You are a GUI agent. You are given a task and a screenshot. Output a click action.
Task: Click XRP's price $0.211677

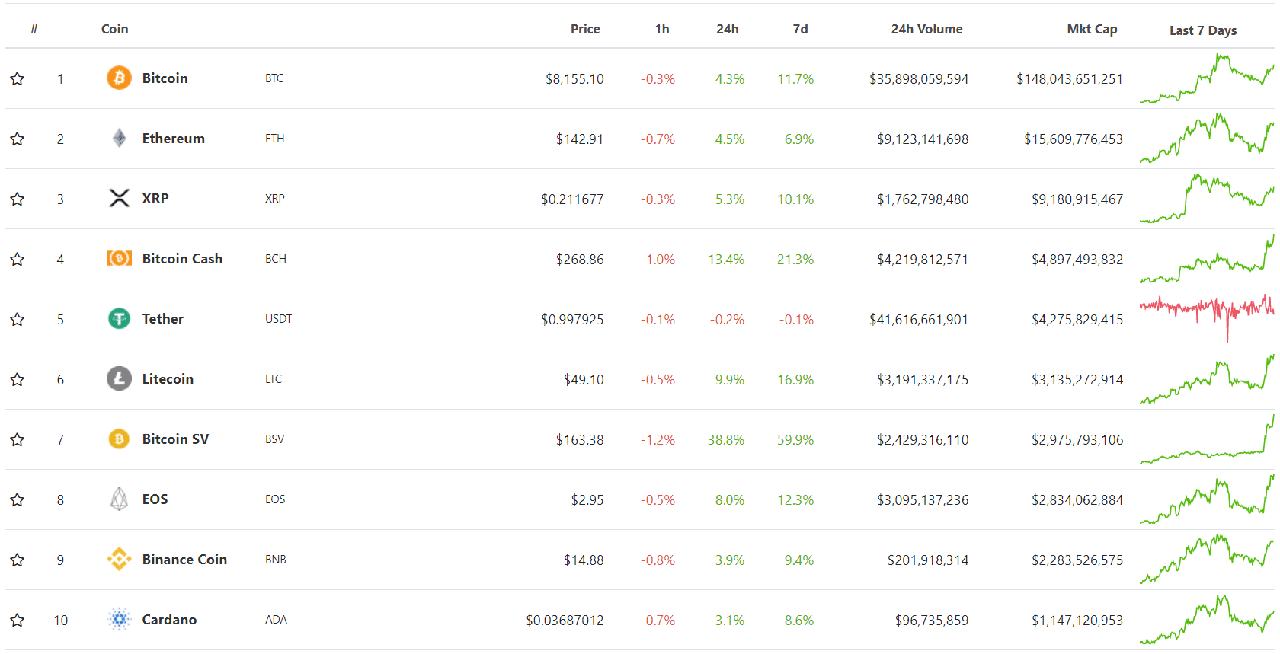click(x=572, y=199)
